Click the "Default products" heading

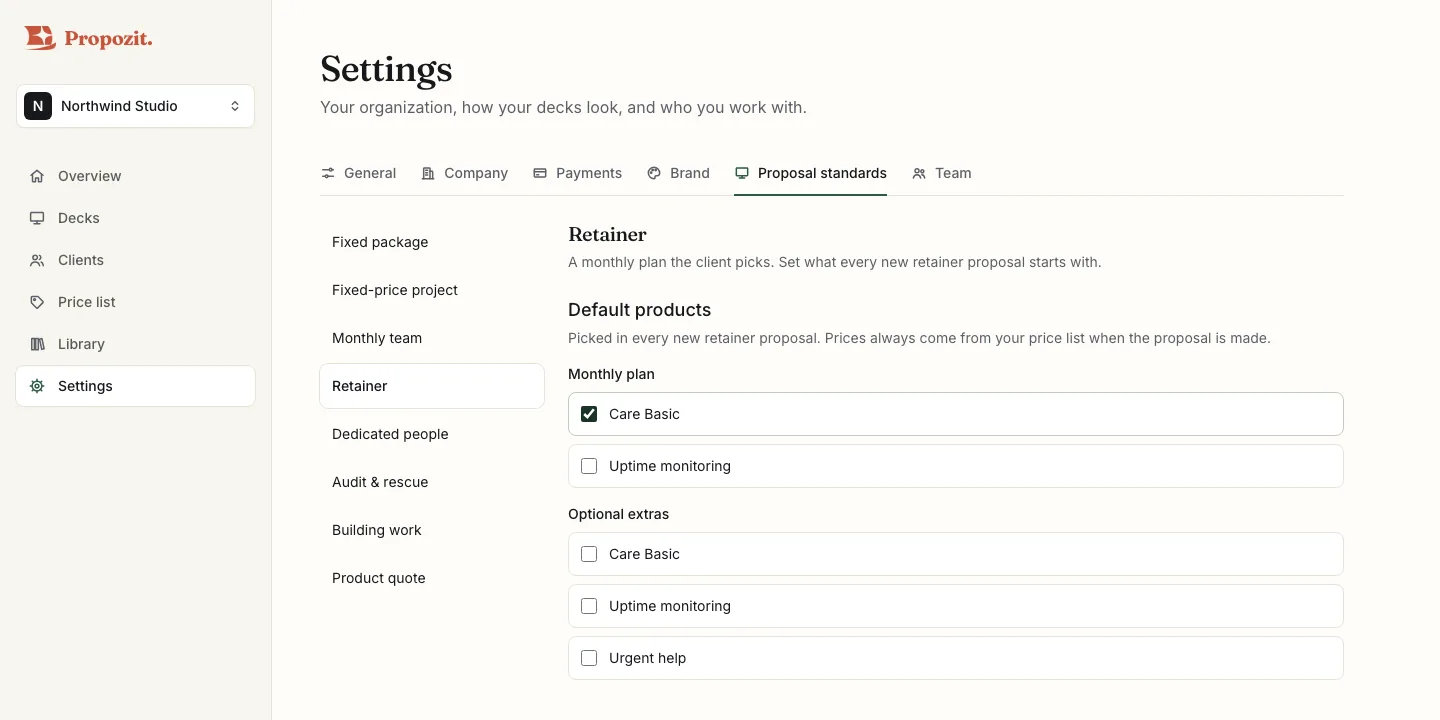click(x=639, y=310)
